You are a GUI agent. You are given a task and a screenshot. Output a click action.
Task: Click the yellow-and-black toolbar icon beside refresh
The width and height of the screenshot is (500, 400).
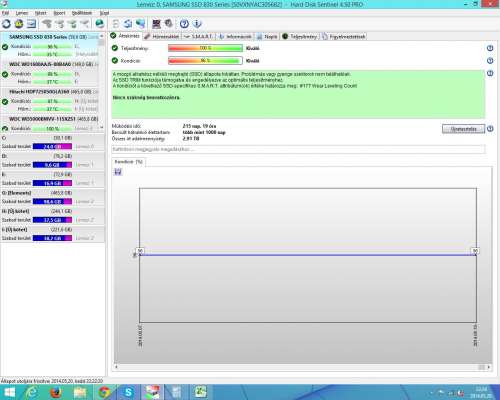19,24
